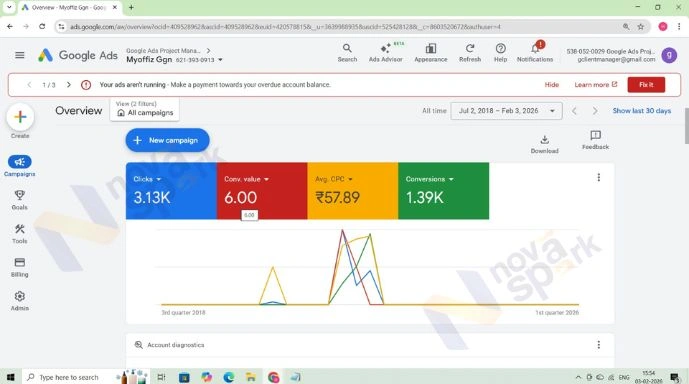
Task: Open the Notifications bell
Action: coord(535,53)
